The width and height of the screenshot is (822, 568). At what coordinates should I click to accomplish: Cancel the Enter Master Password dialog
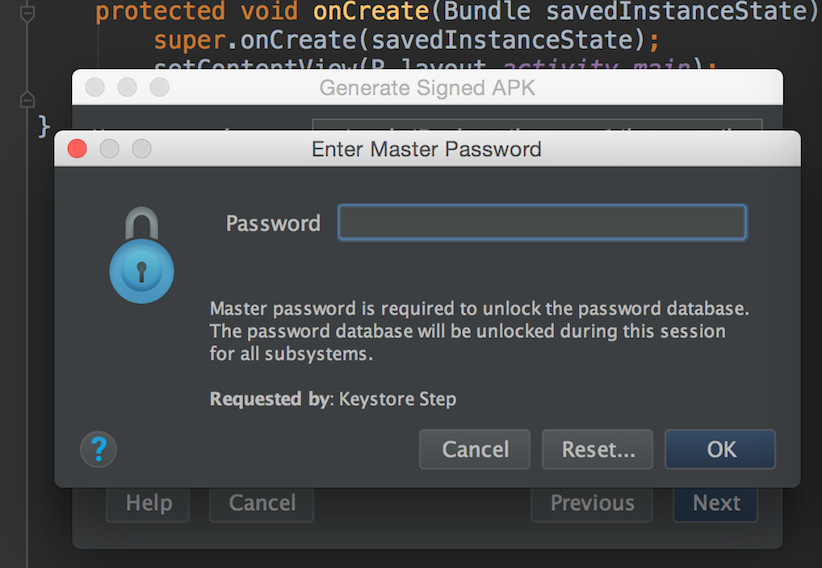(x=475, y=449)
